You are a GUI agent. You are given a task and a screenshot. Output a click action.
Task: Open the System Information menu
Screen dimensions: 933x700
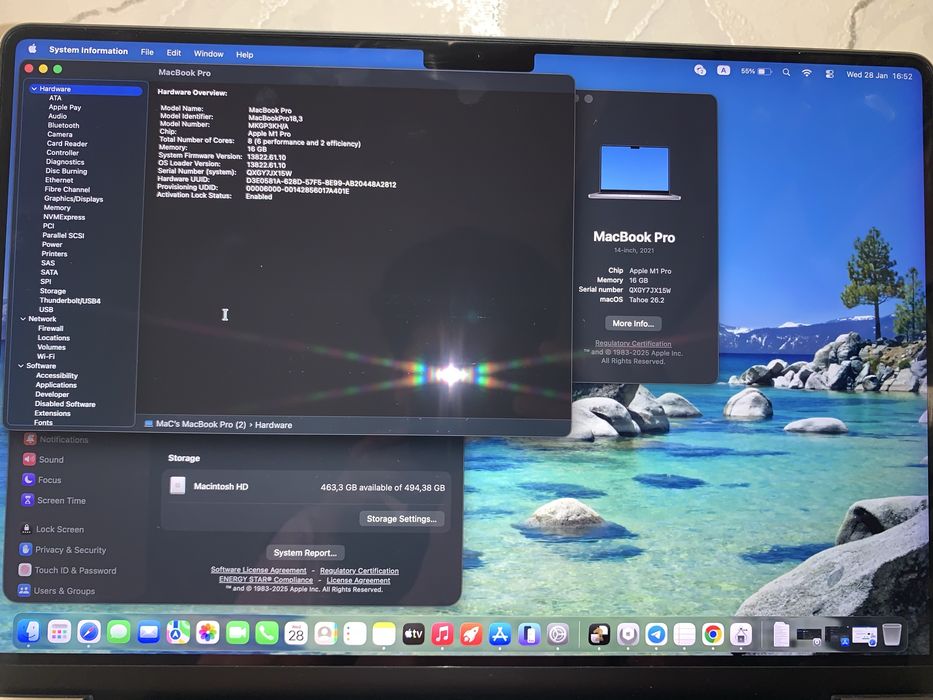tap(88, 51)
